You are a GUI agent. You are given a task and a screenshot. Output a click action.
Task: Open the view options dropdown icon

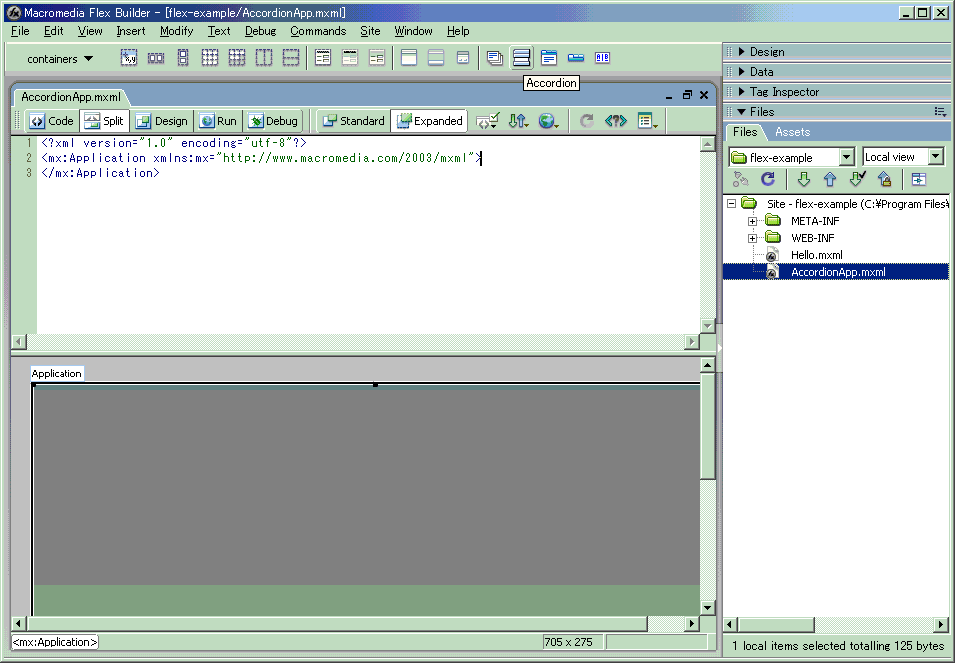coord(647,121)
